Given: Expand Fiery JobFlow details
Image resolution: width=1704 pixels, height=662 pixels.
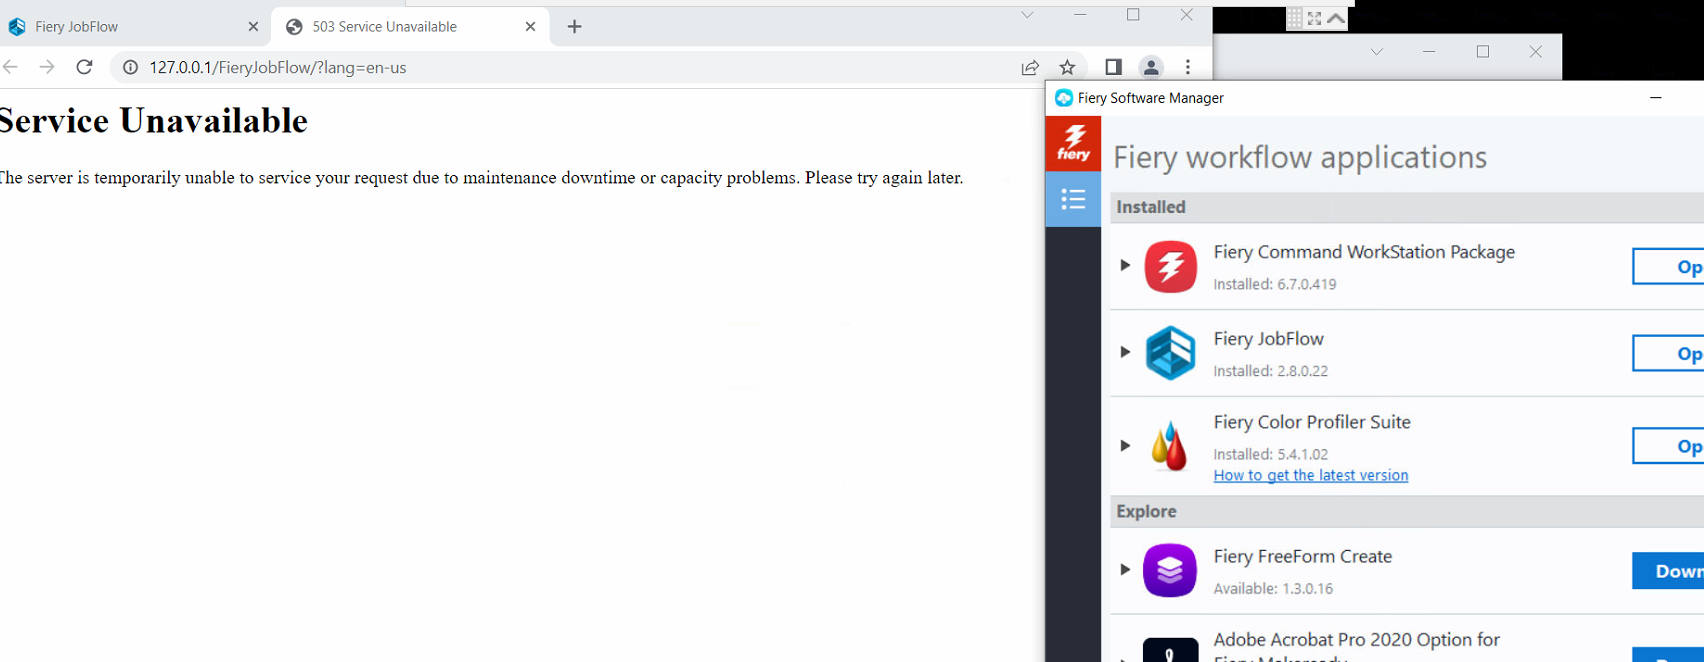Looking at the screenshot, I should (x=1125, y=352).
